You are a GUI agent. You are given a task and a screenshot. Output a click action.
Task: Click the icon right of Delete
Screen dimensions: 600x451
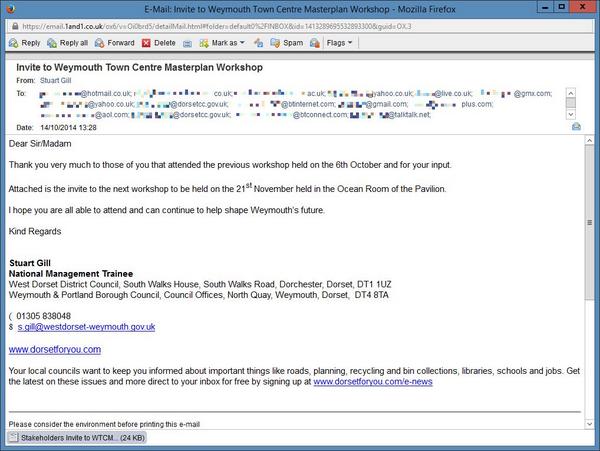pos(188,43)
